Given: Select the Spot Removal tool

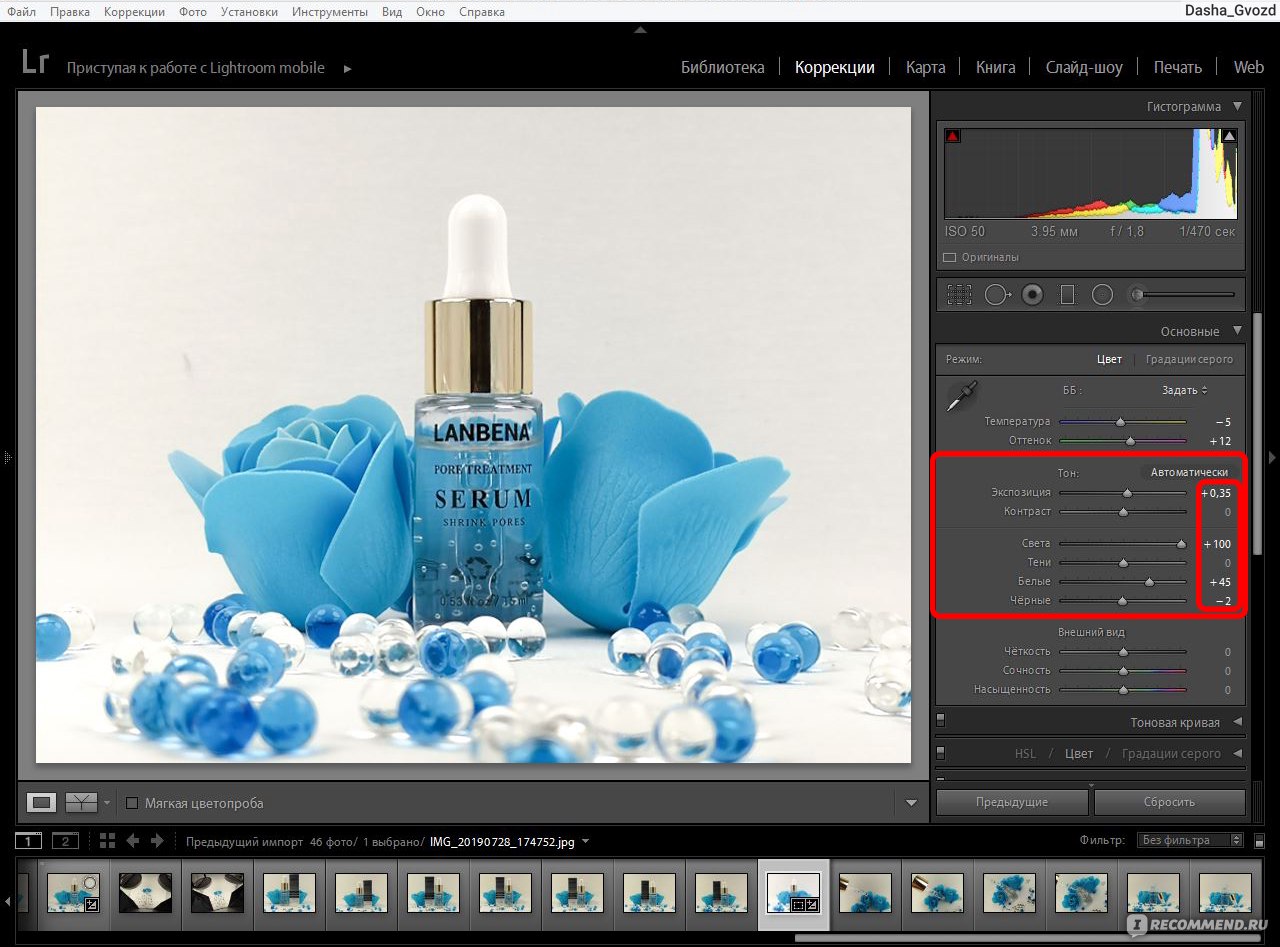Looking at the screenshot, I should point(997,294).
